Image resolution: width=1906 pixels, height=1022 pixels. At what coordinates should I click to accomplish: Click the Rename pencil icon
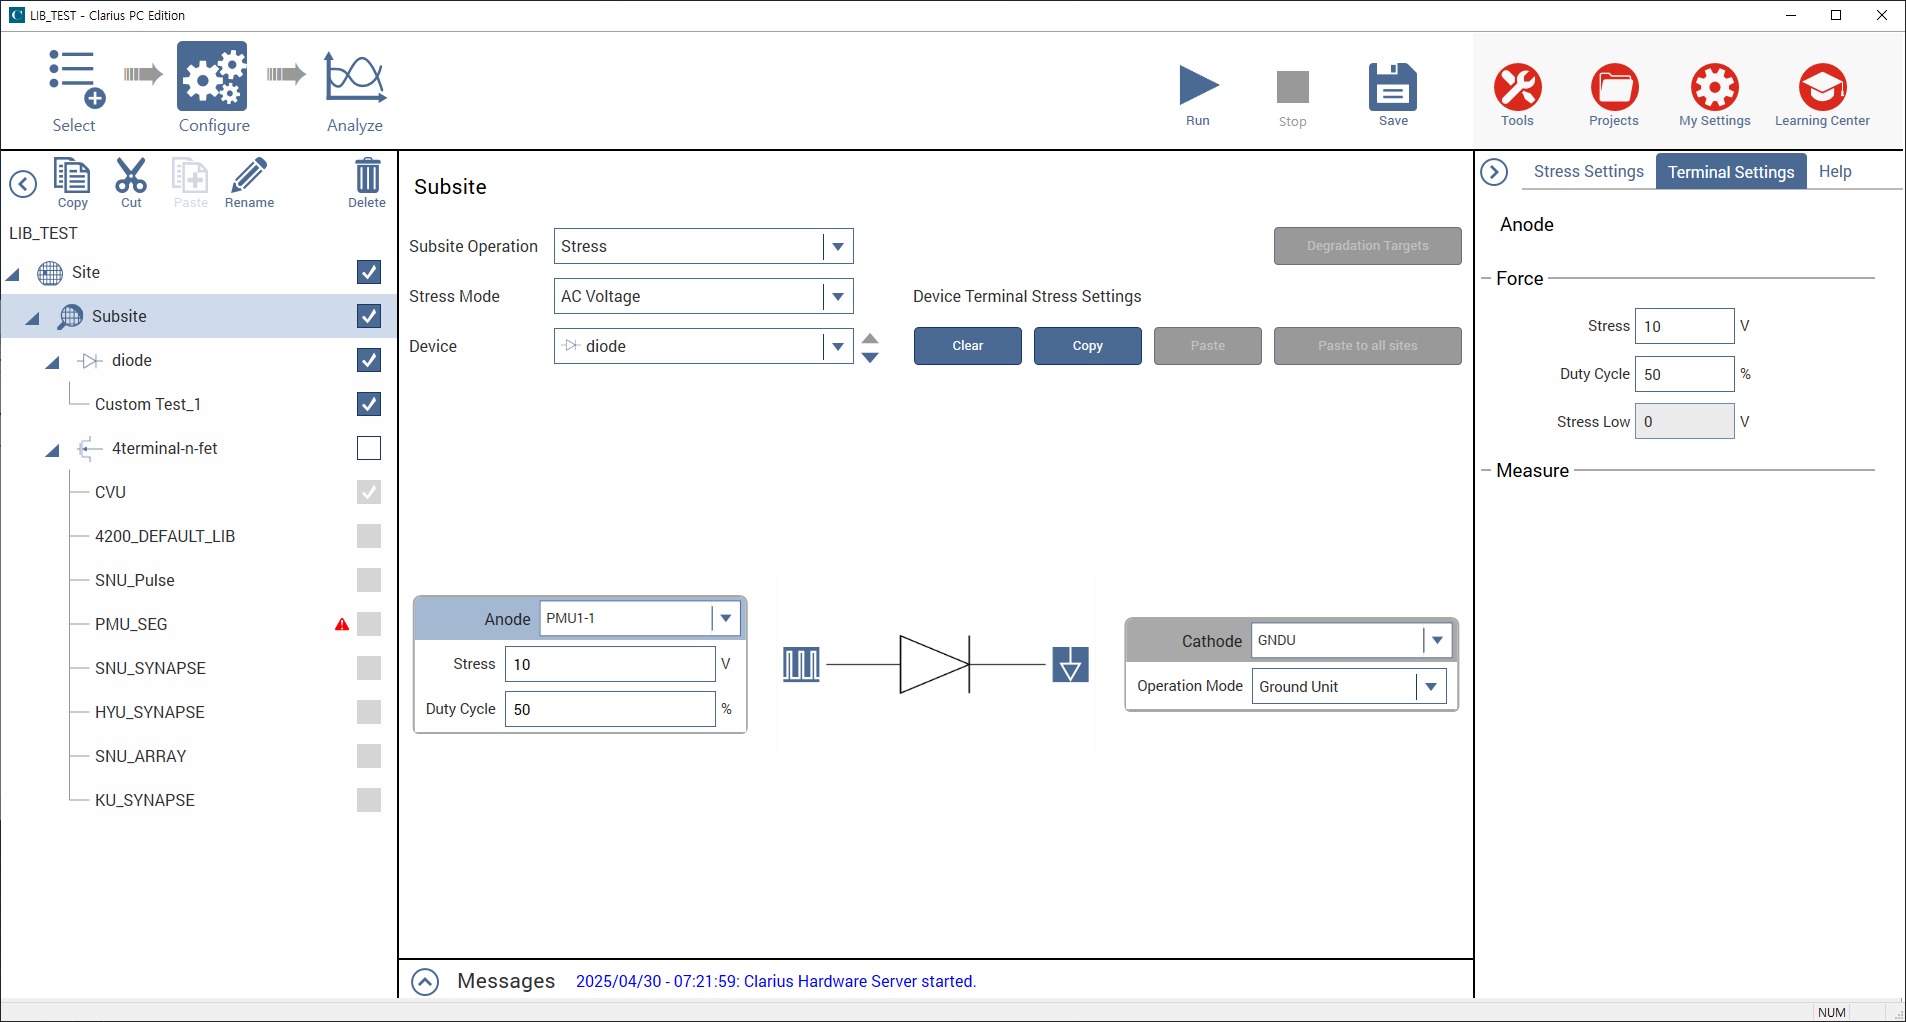coord(249,177)
